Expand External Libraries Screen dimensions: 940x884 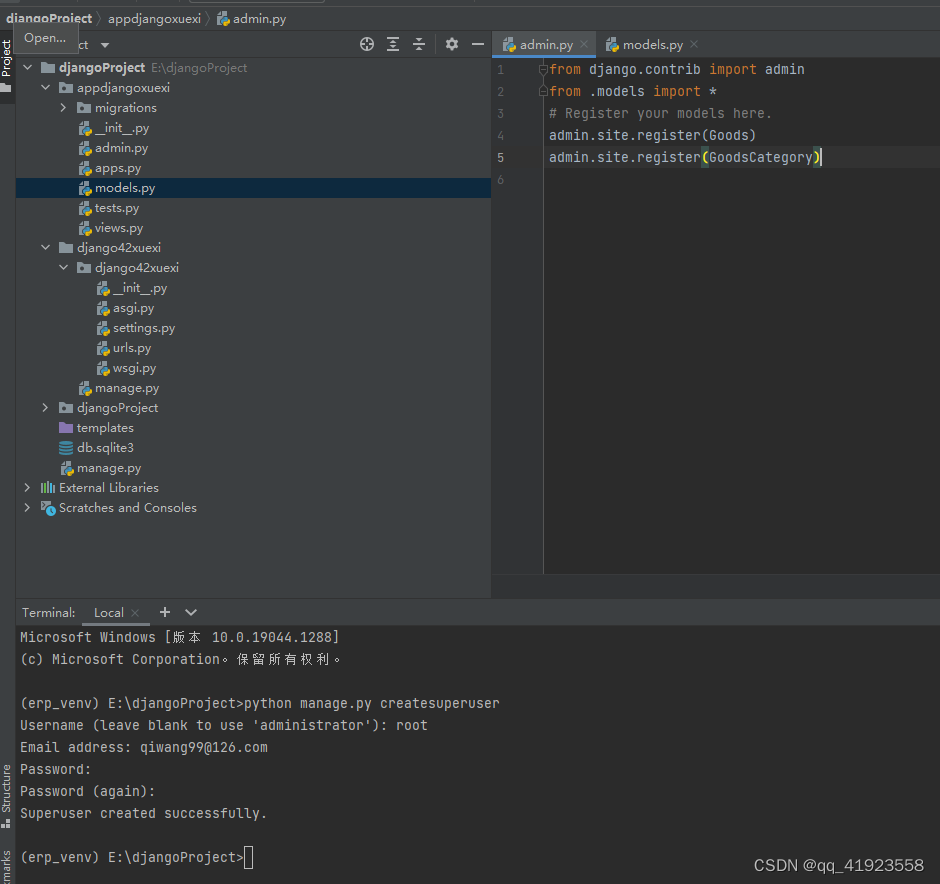(x=26, y=487)
